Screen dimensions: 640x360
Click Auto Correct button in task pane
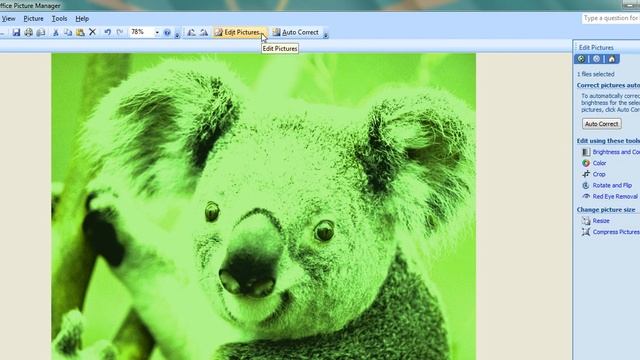602,124
